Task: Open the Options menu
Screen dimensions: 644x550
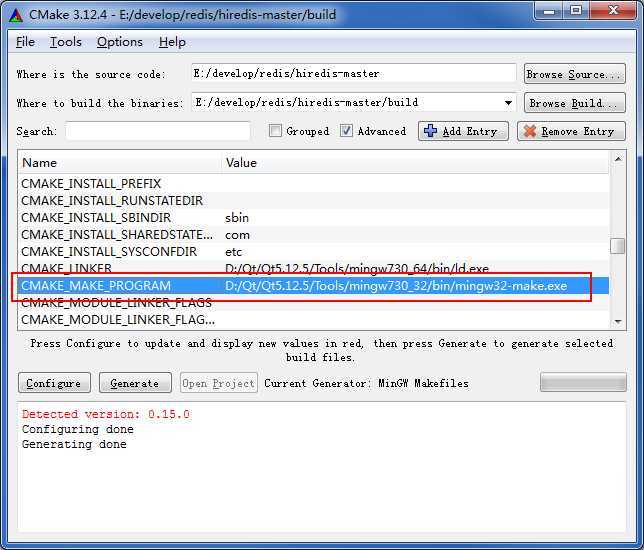Action: [x=120, y=42]
